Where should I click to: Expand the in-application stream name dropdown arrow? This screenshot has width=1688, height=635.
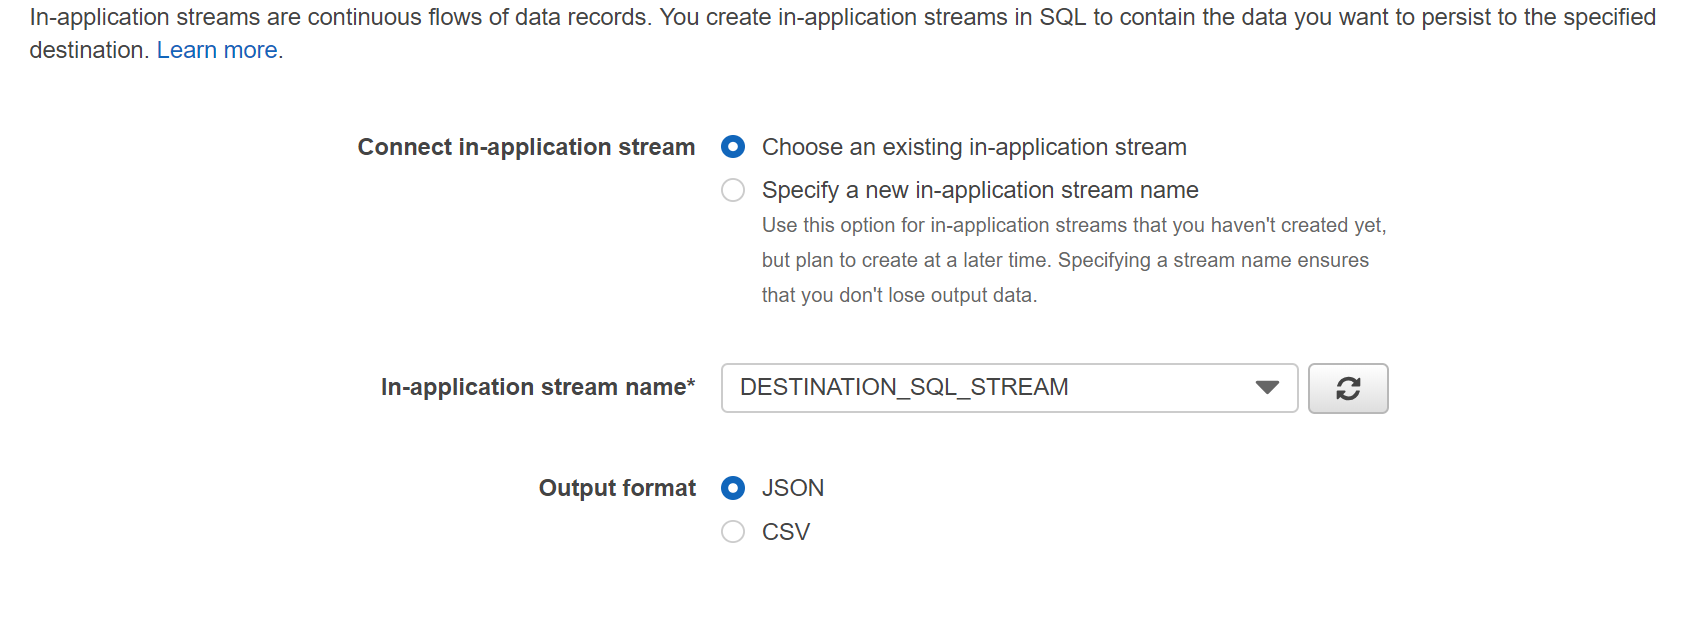(x=1267, y=388)
